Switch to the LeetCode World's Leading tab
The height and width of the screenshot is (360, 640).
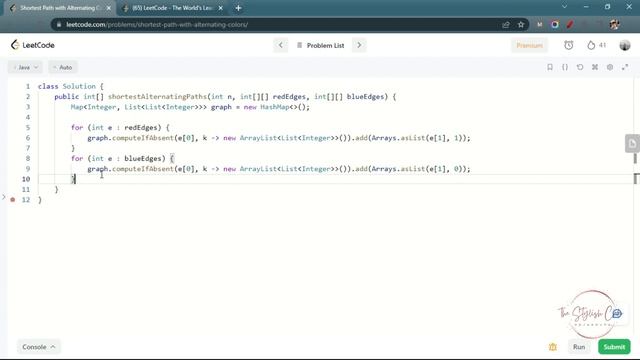coord(172,8)
